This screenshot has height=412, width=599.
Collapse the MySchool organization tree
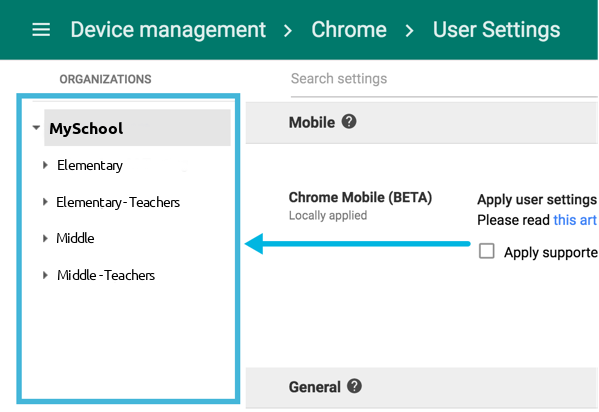click(x=36, y=128)
